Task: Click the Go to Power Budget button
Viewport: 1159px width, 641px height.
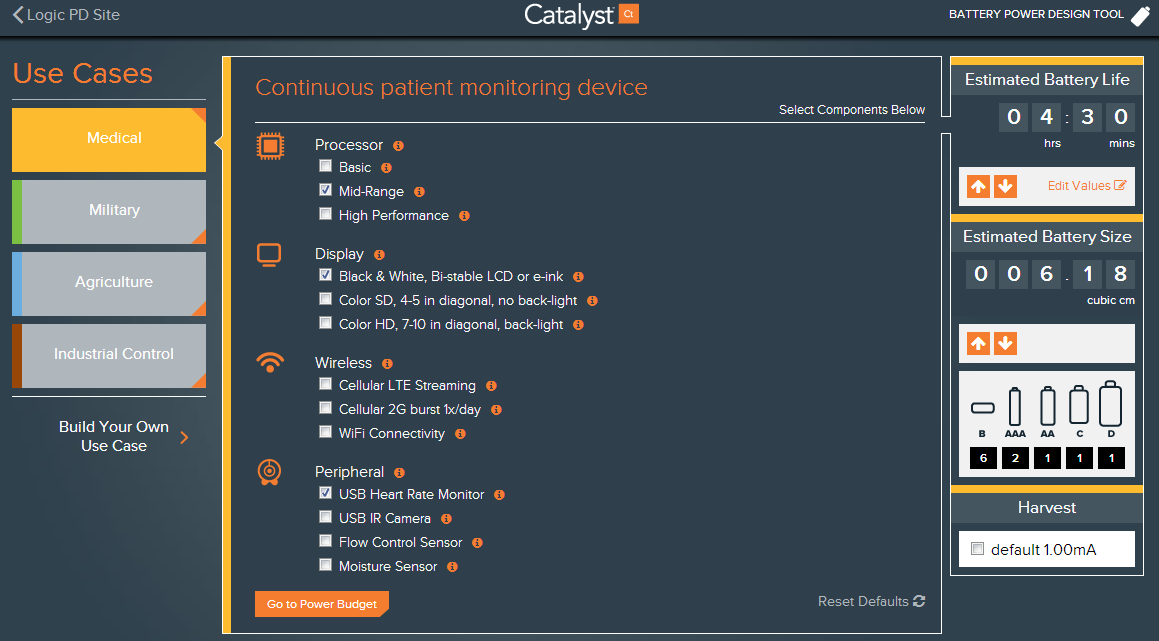Action: 321,604
